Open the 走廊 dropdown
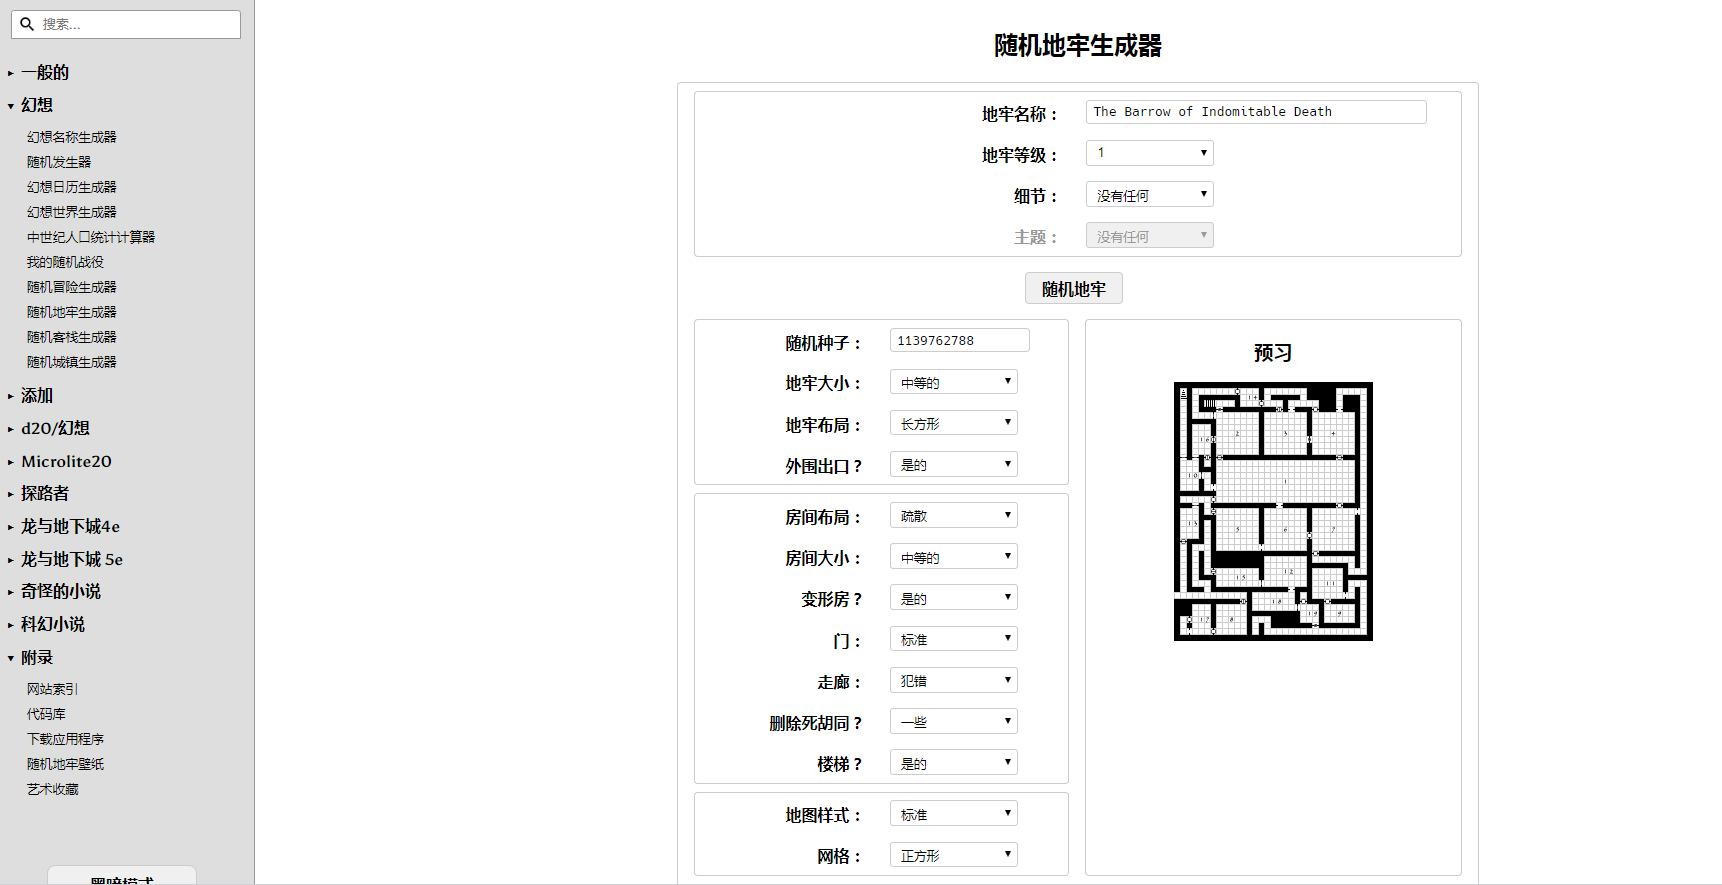Image resolution: width=1722 pixels, height=885 pixels. point(954,680)
